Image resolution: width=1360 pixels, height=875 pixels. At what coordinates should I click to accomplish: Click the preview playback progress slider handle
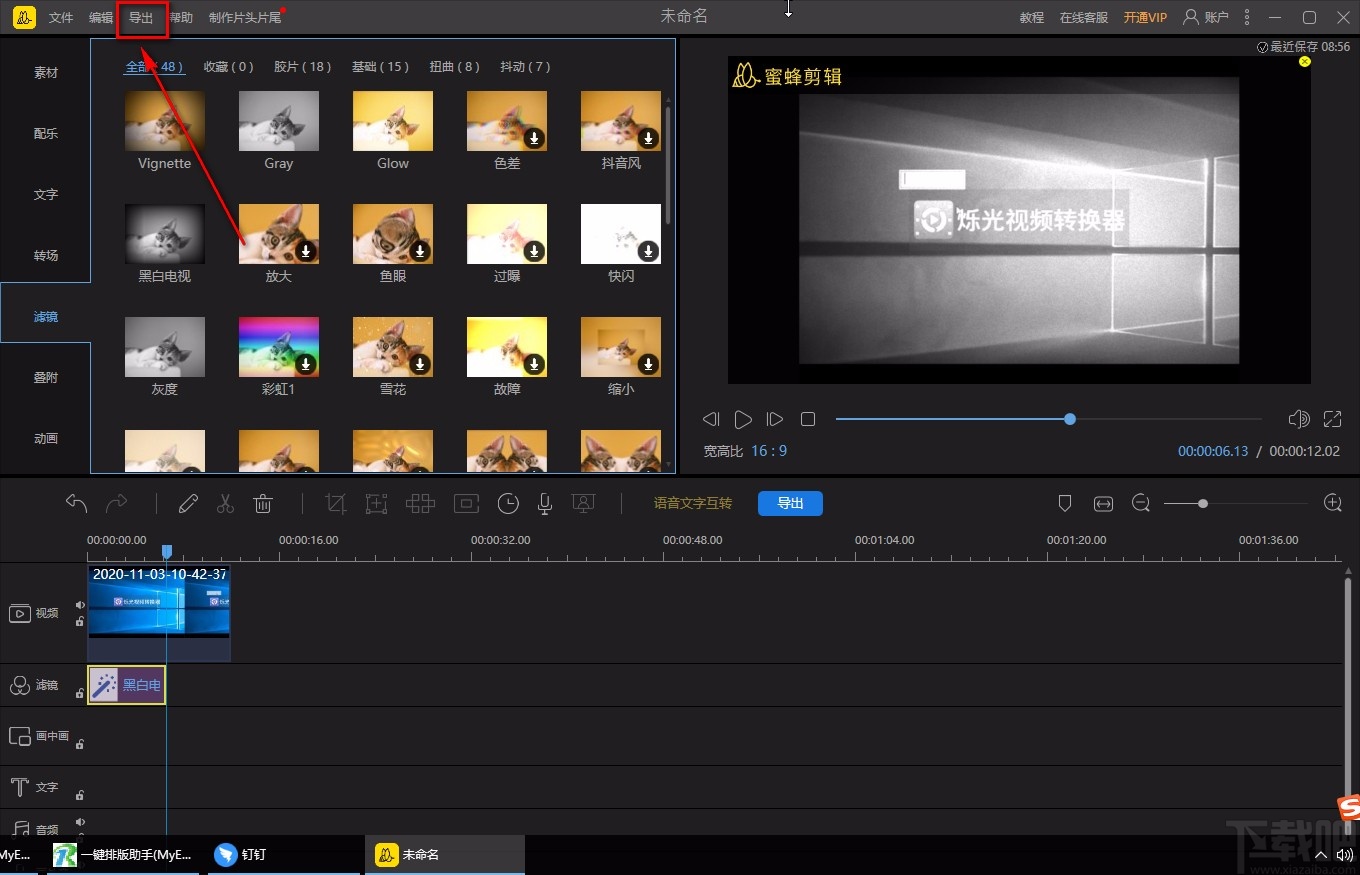(1070, 419)
